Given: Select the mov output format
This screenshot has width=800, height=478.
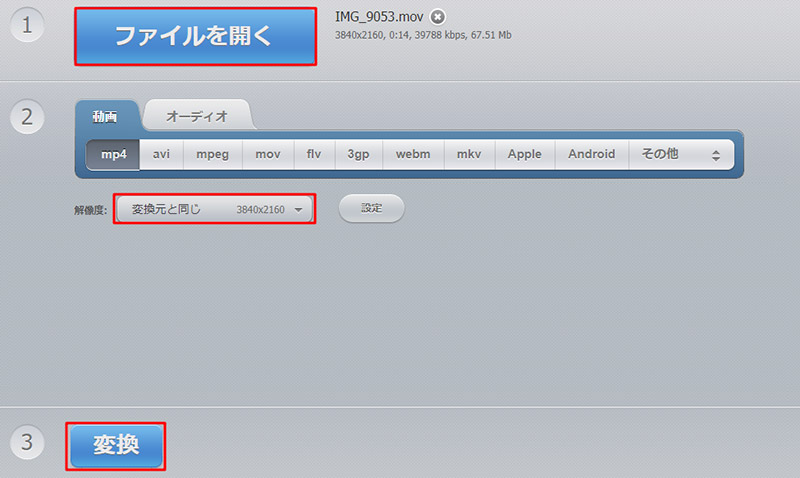Looking at the screenshot, I should (268, 154).
